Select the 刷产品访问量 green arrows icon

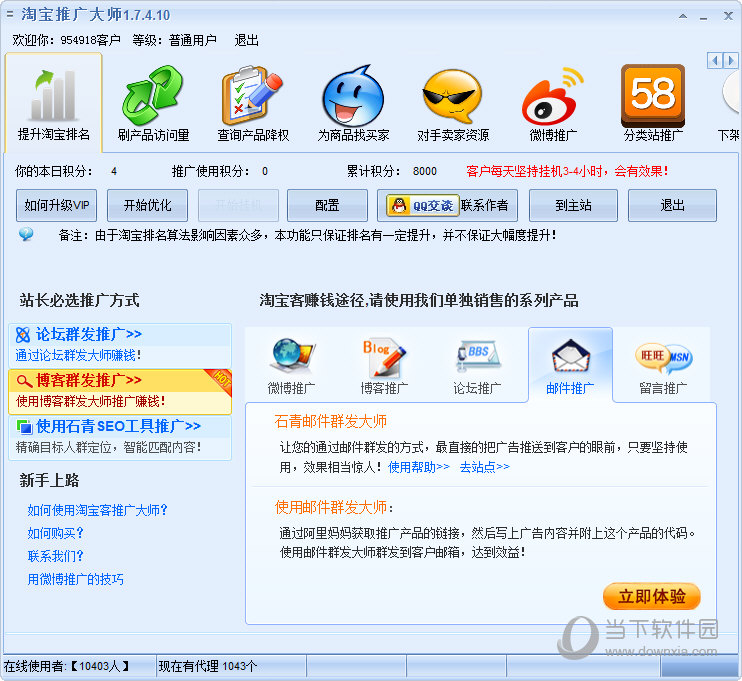[x=153, y=95]
